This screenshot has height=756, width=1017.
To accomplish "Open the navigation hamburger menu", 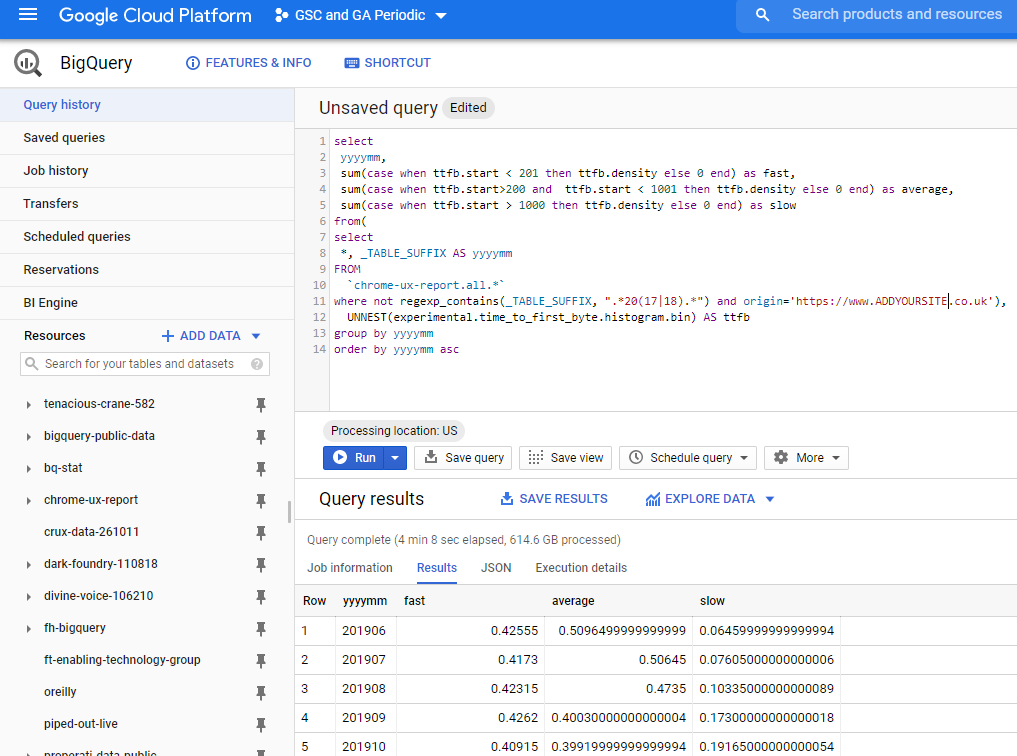I will pos(27,15).
